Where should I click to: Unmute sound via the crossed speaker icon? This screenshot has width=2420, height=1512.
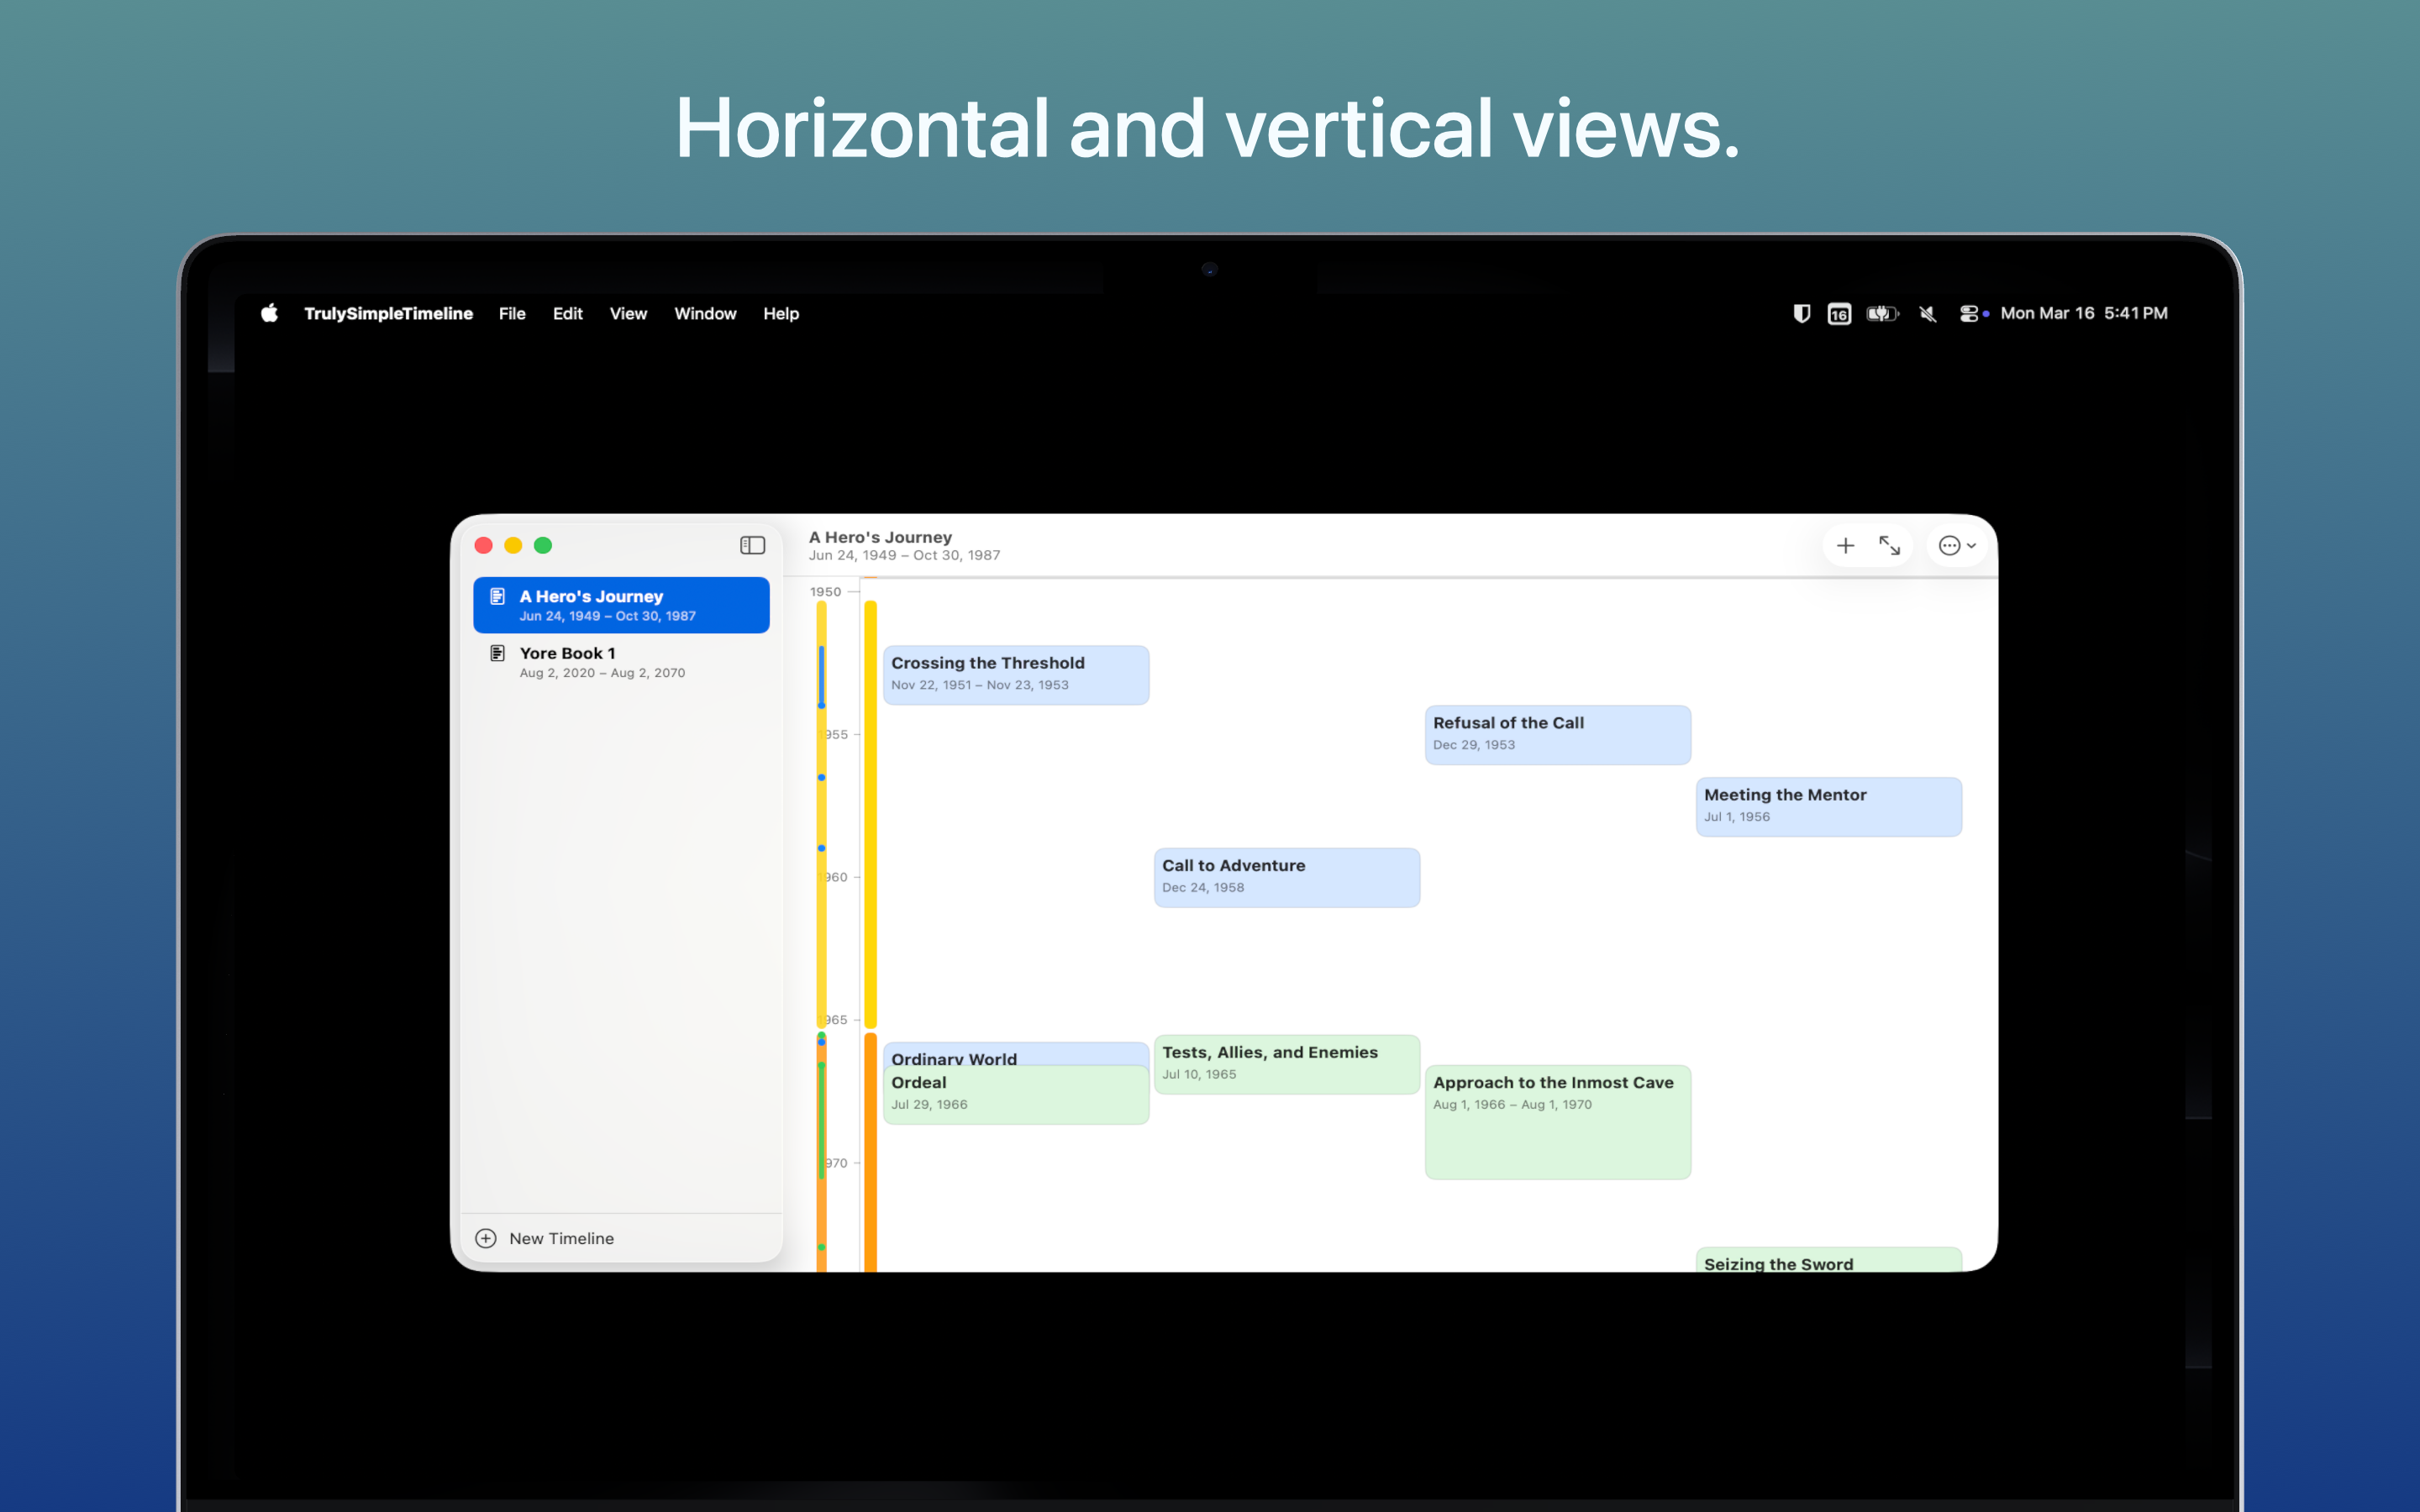click(x=1926, y=313)
